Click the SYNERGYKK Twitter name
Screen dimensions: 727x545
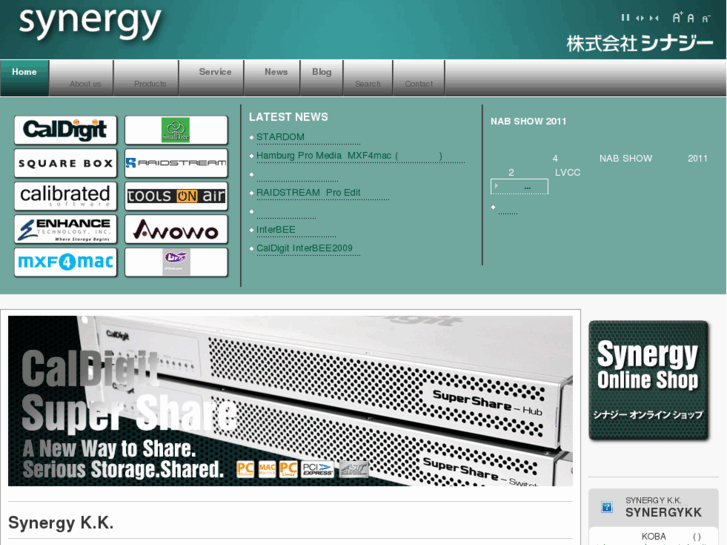pos(663,513)
